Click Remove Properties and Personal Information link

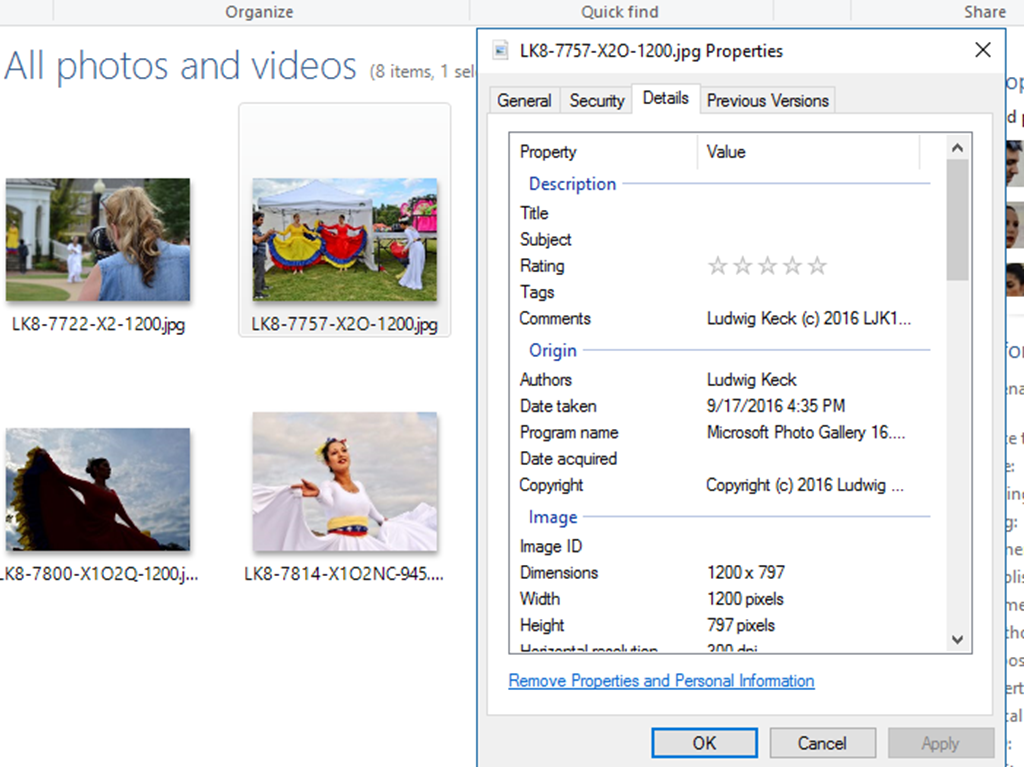click(x=661, y=681)
